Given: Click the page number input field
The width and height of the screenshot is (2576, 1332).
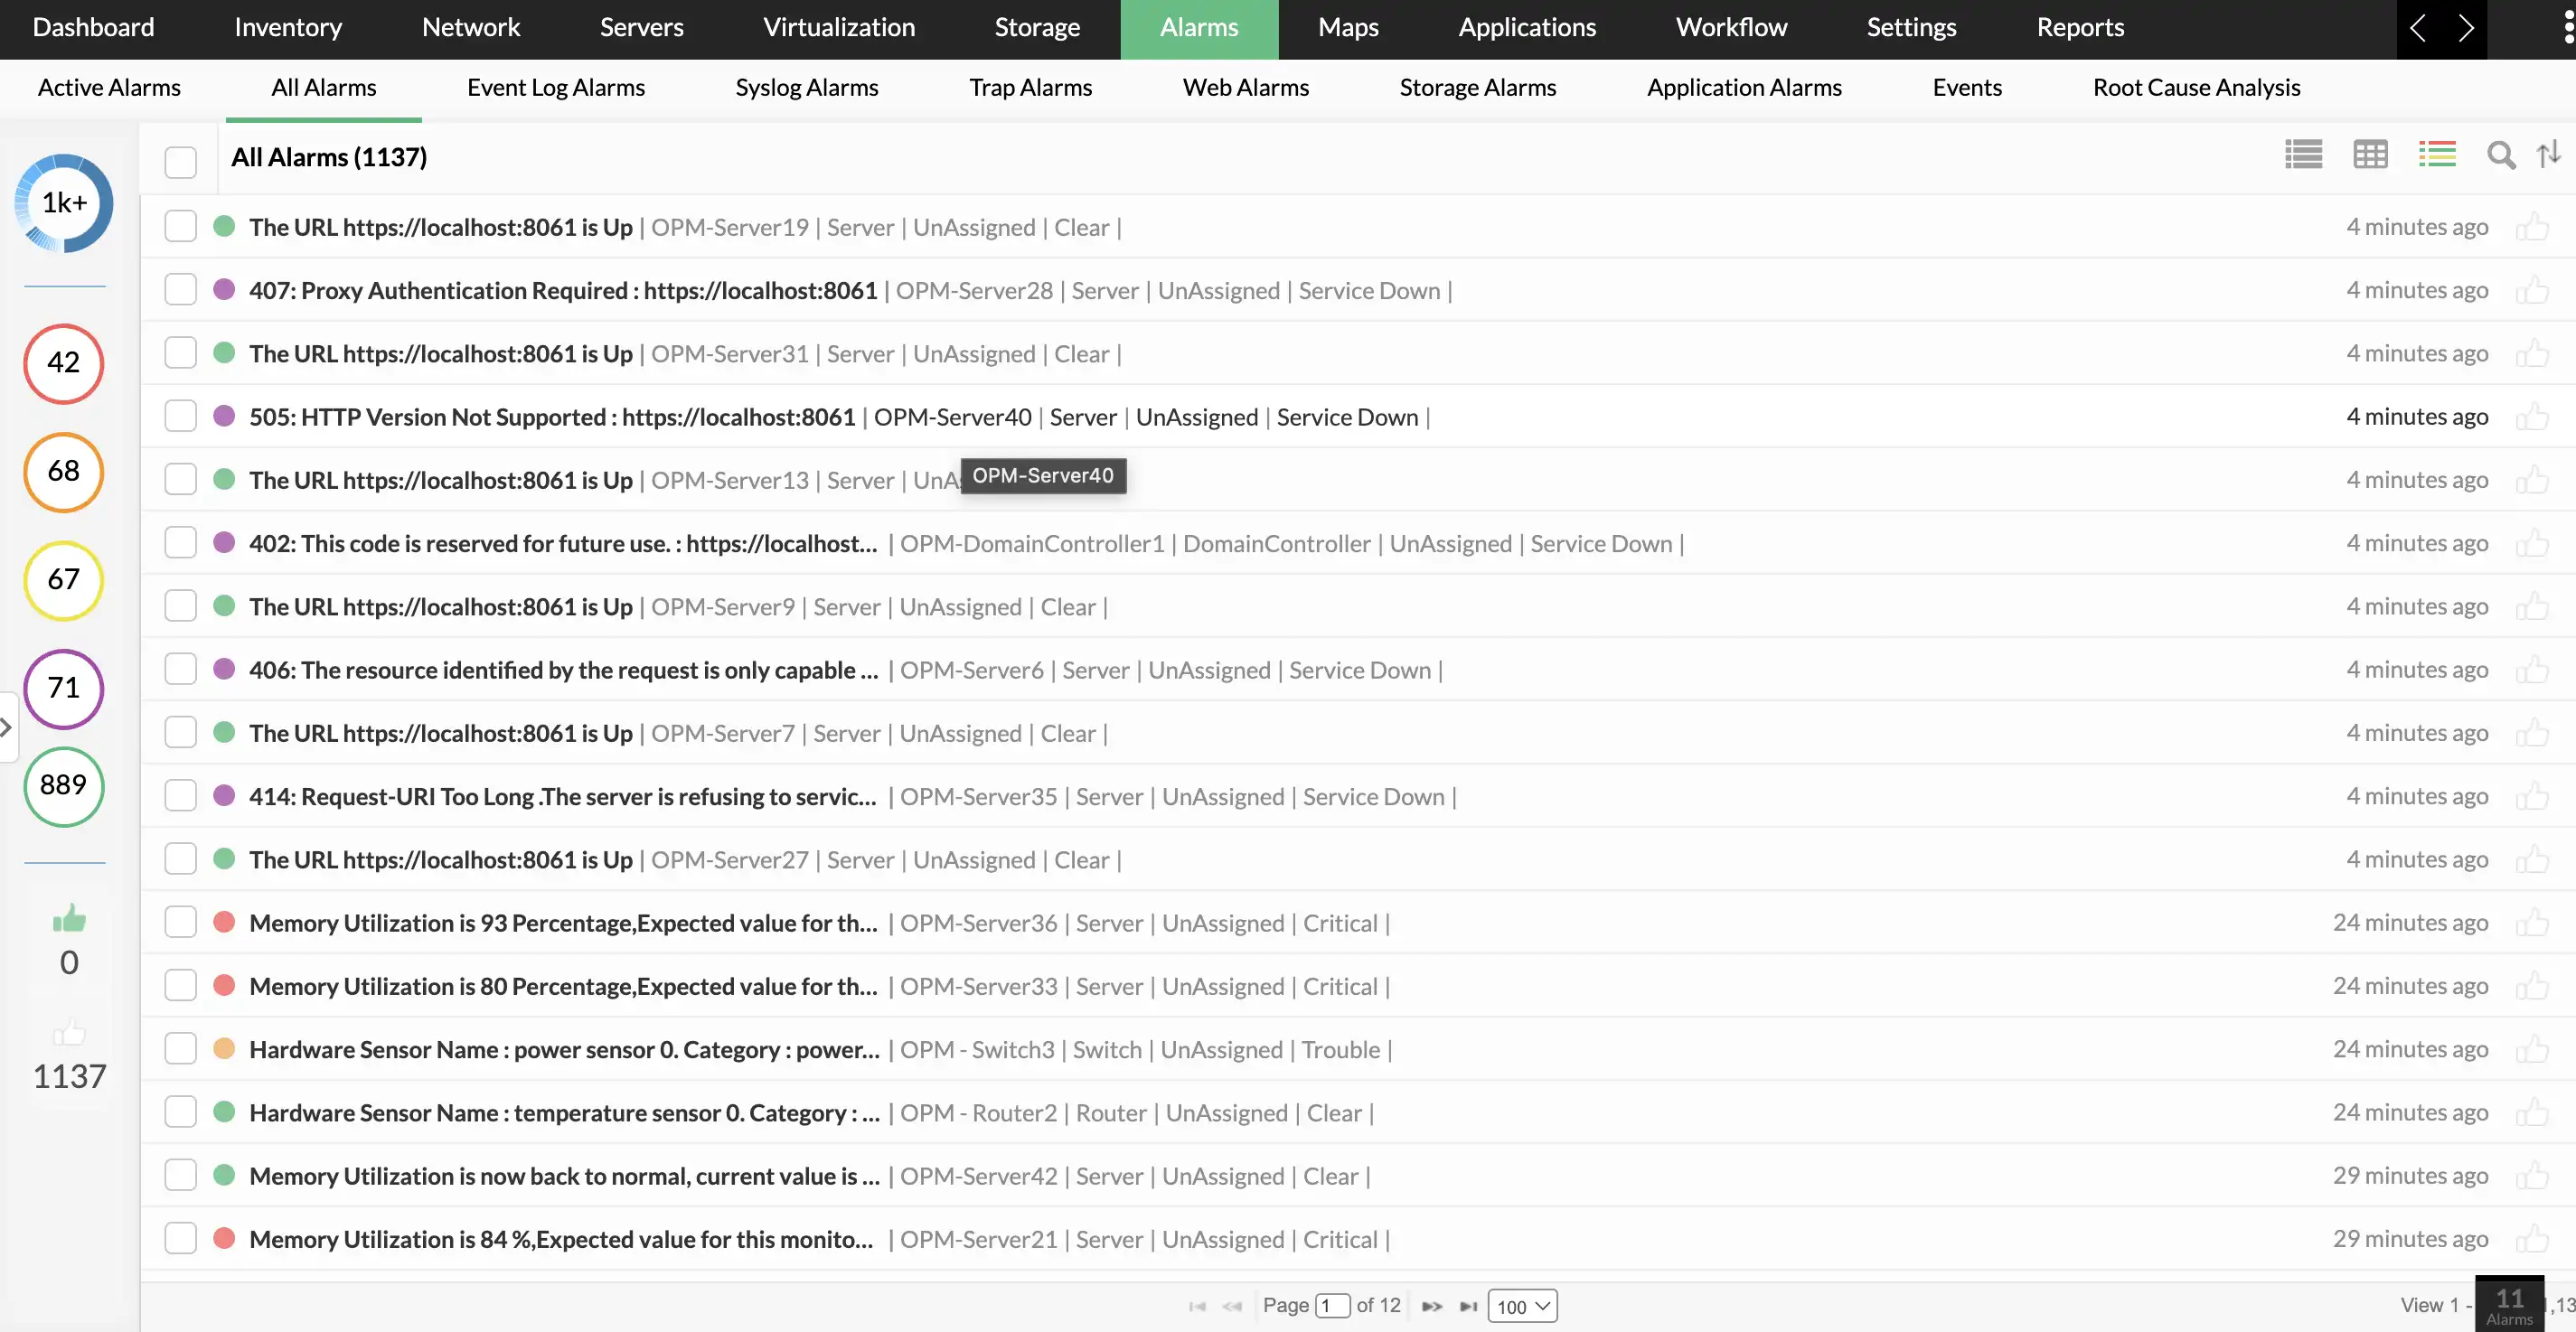Looking at the screenshot, I should click(1332, 1306).
